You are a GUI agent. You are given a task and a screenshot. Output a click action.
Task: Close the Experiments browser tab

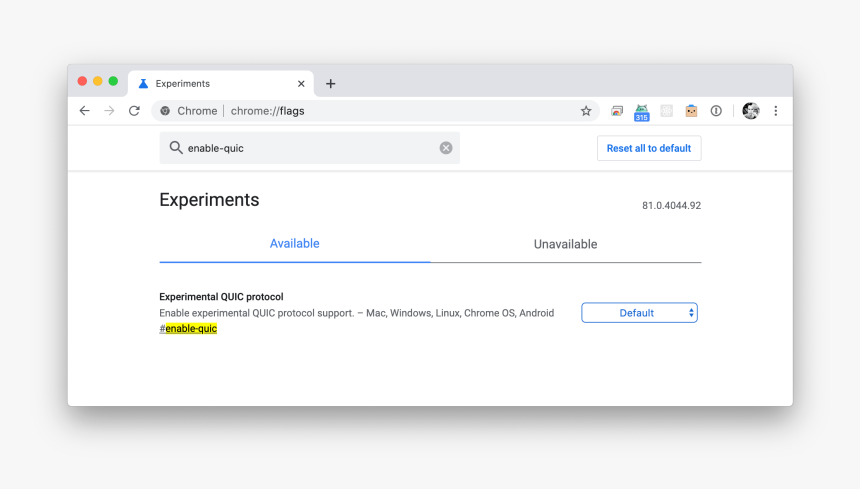click(301, 84)
